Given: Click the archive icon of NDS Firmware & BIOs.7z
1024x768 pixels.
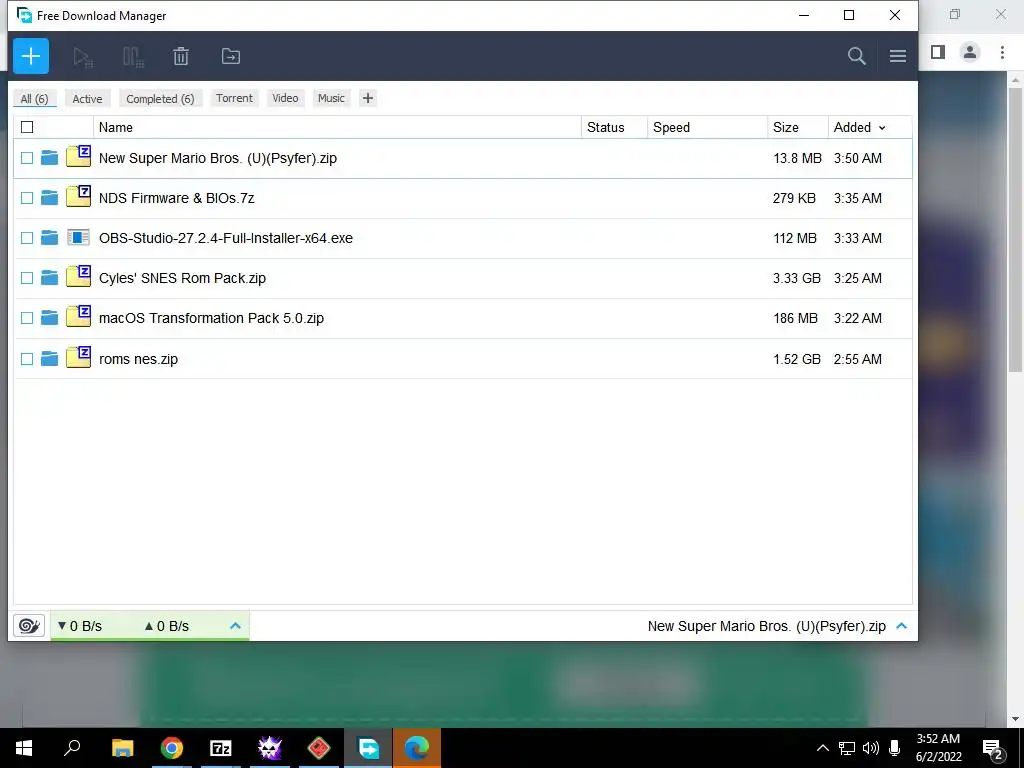Looking at the screenshot, I should pos(78,197).
